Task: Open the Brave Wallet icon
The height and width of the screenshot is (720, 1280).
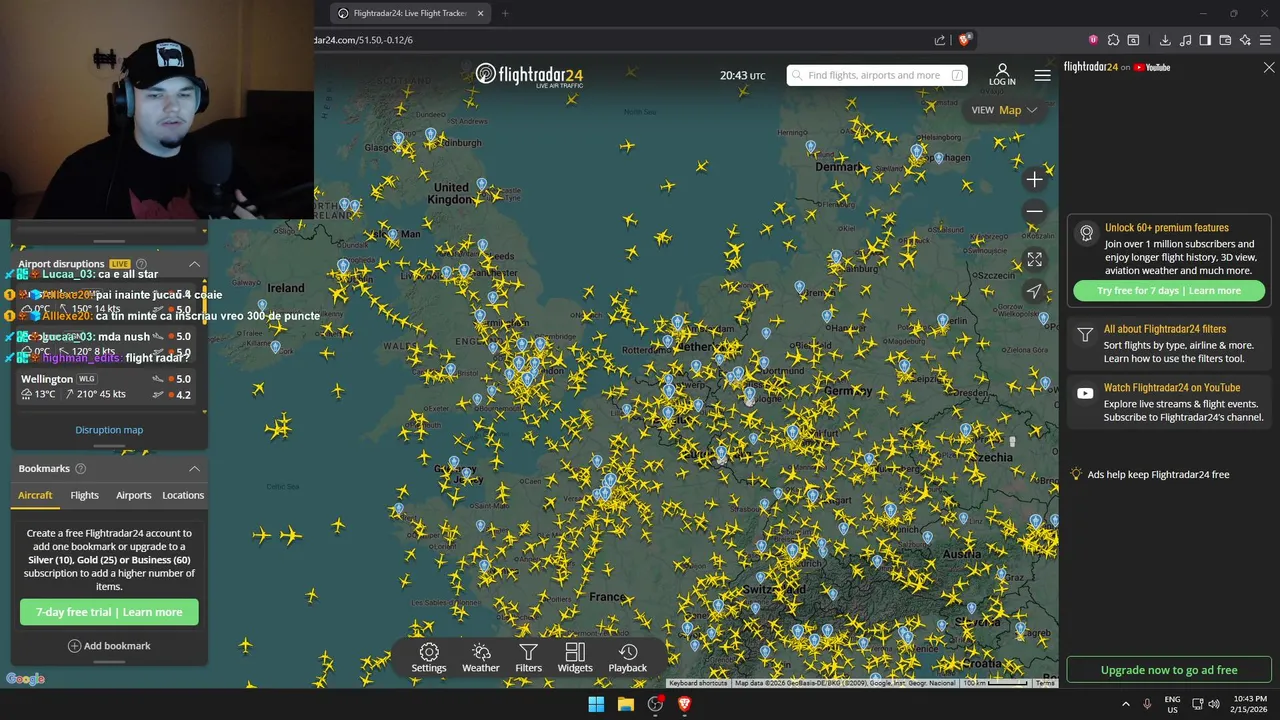Action: coord(1225,40)
